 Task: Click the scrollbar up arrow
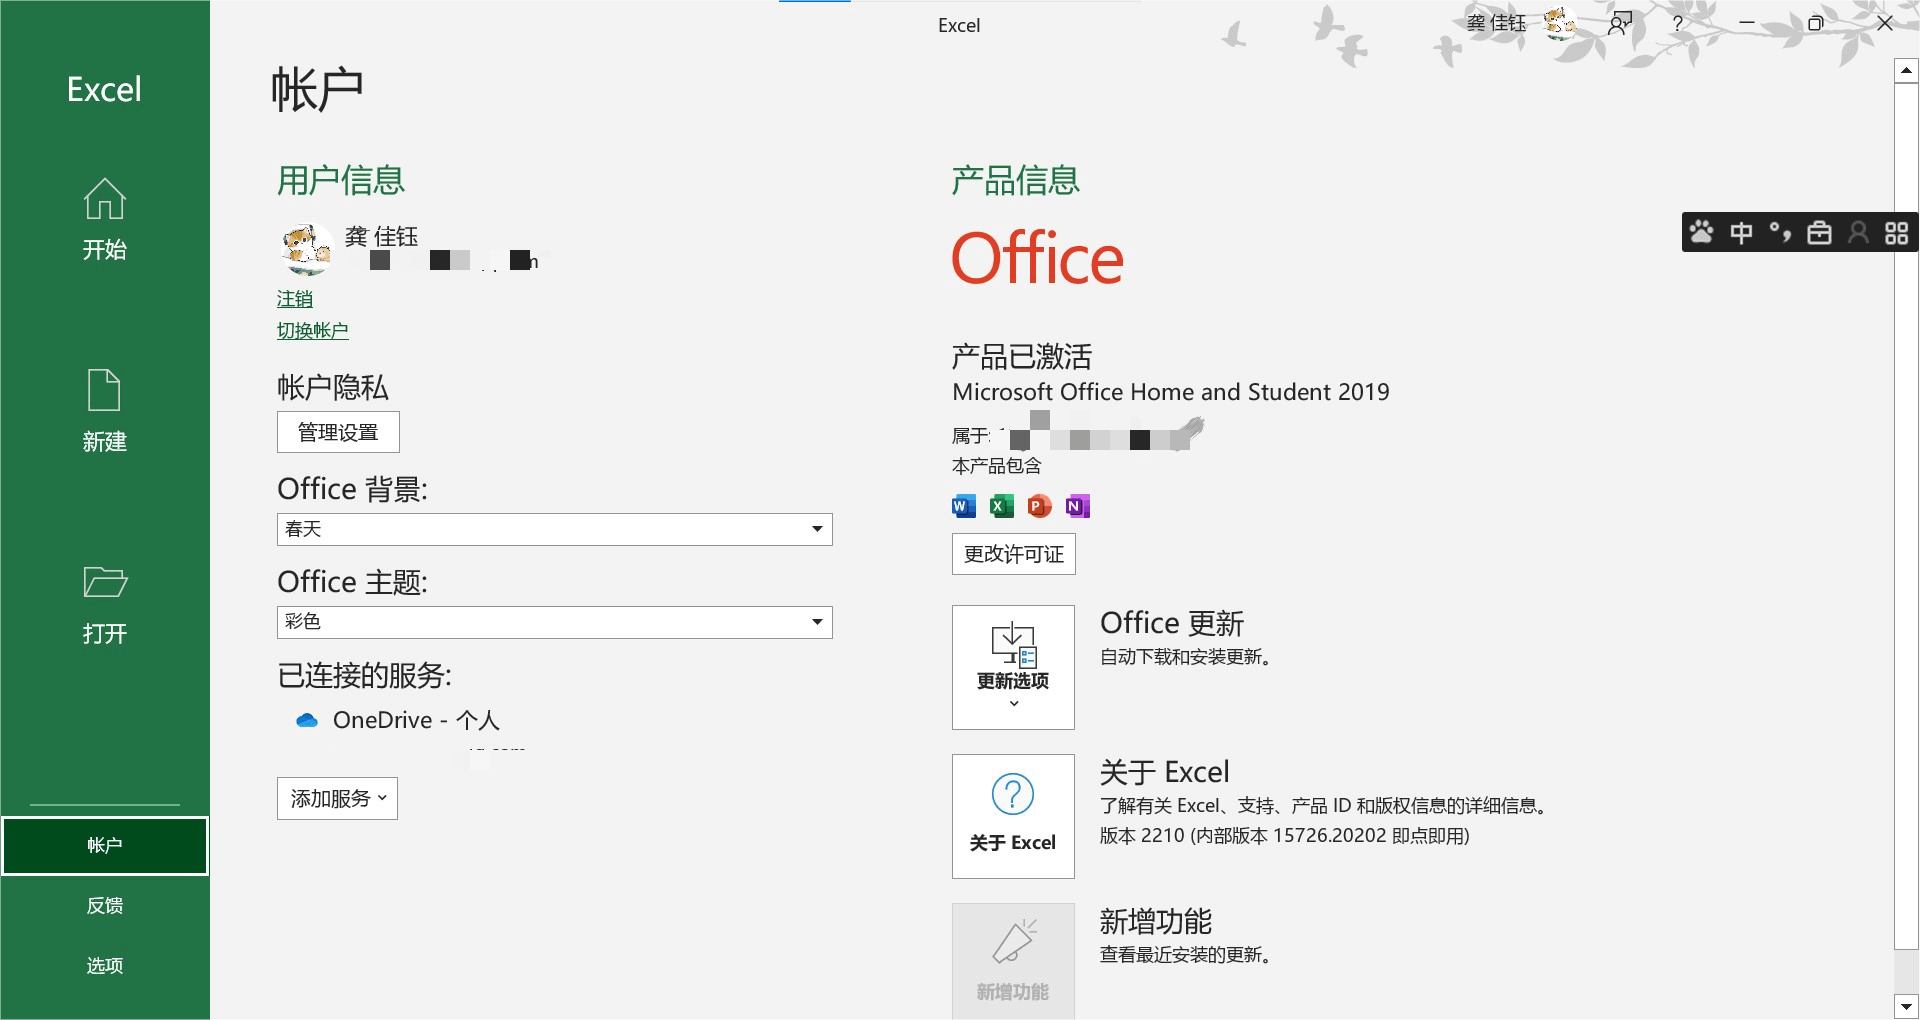click(1906, 71)
